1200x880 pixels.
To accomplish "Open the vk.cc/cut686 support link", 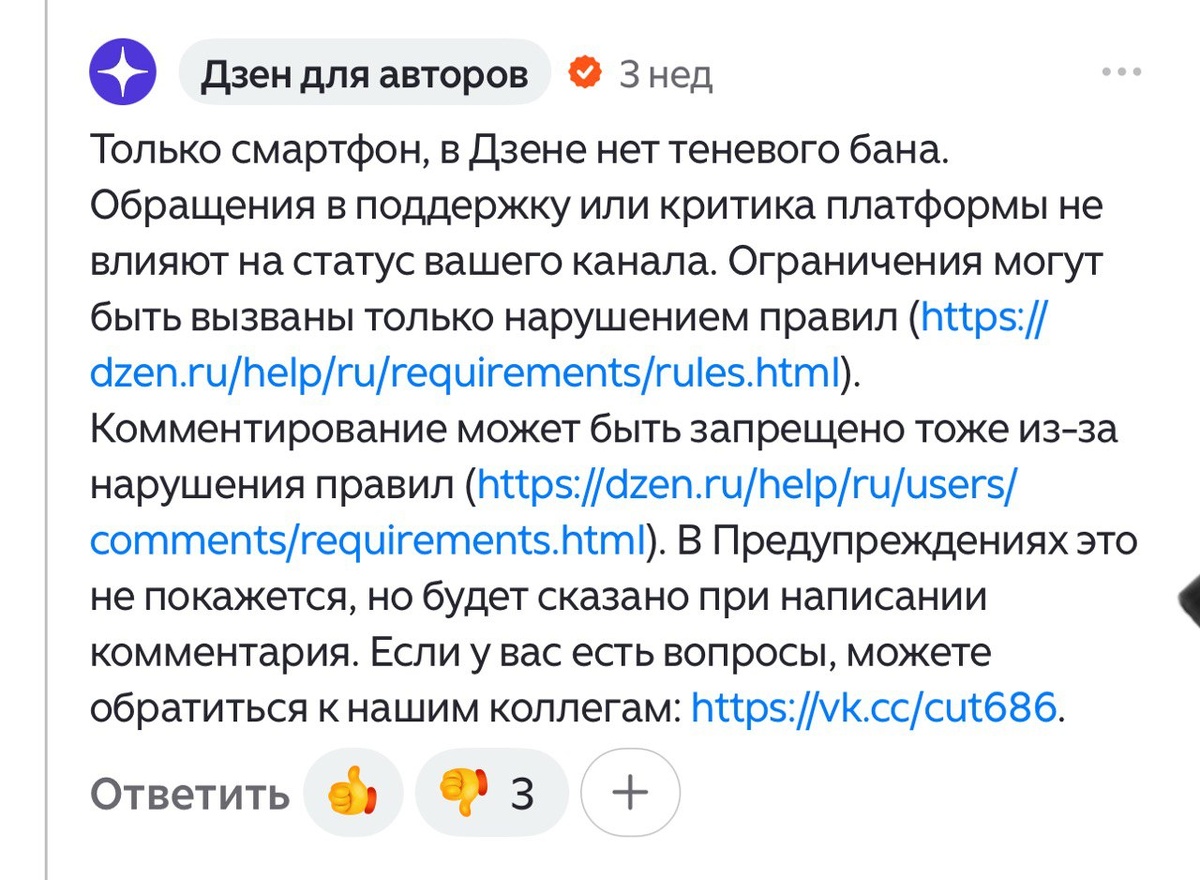I will click(x=872, y=707).
